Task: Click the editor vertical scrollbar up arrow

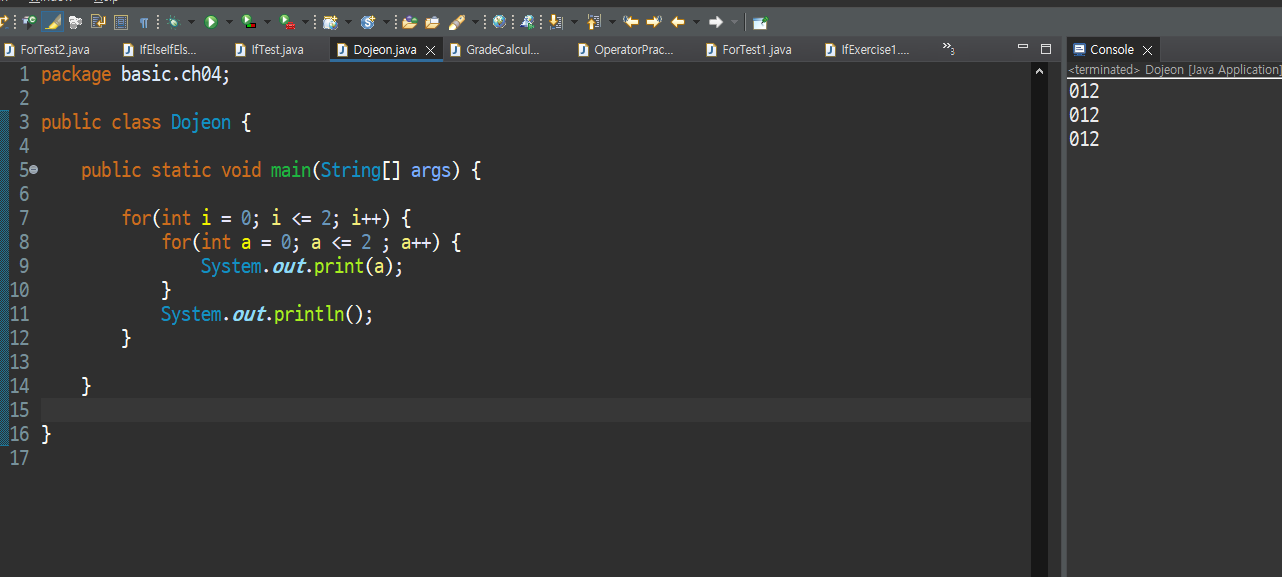Action: coord(1040,72)
